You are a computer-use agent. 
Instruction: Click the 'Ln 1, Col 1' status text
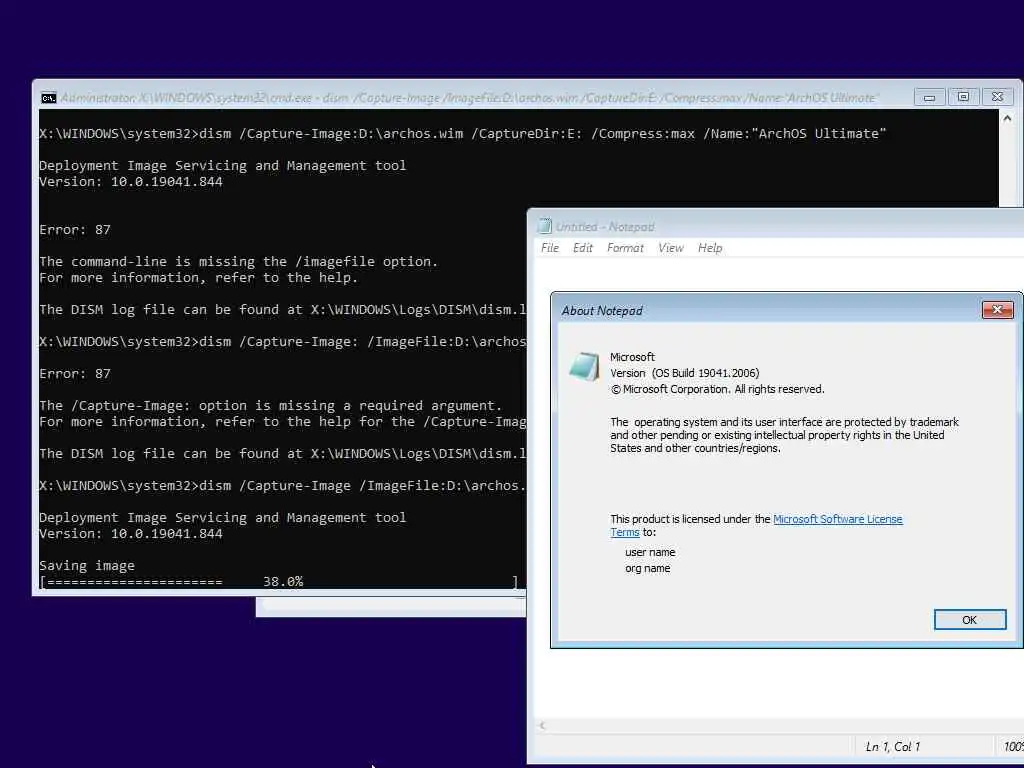tap(893, 746)
